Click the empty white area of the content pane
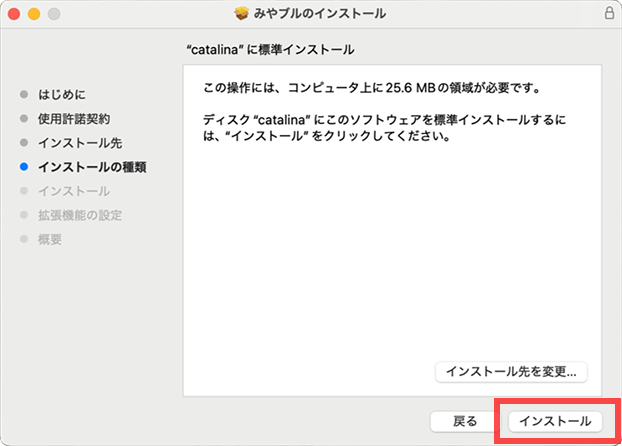622x446 pixels. pyautogui.click(x=392, y=260)
